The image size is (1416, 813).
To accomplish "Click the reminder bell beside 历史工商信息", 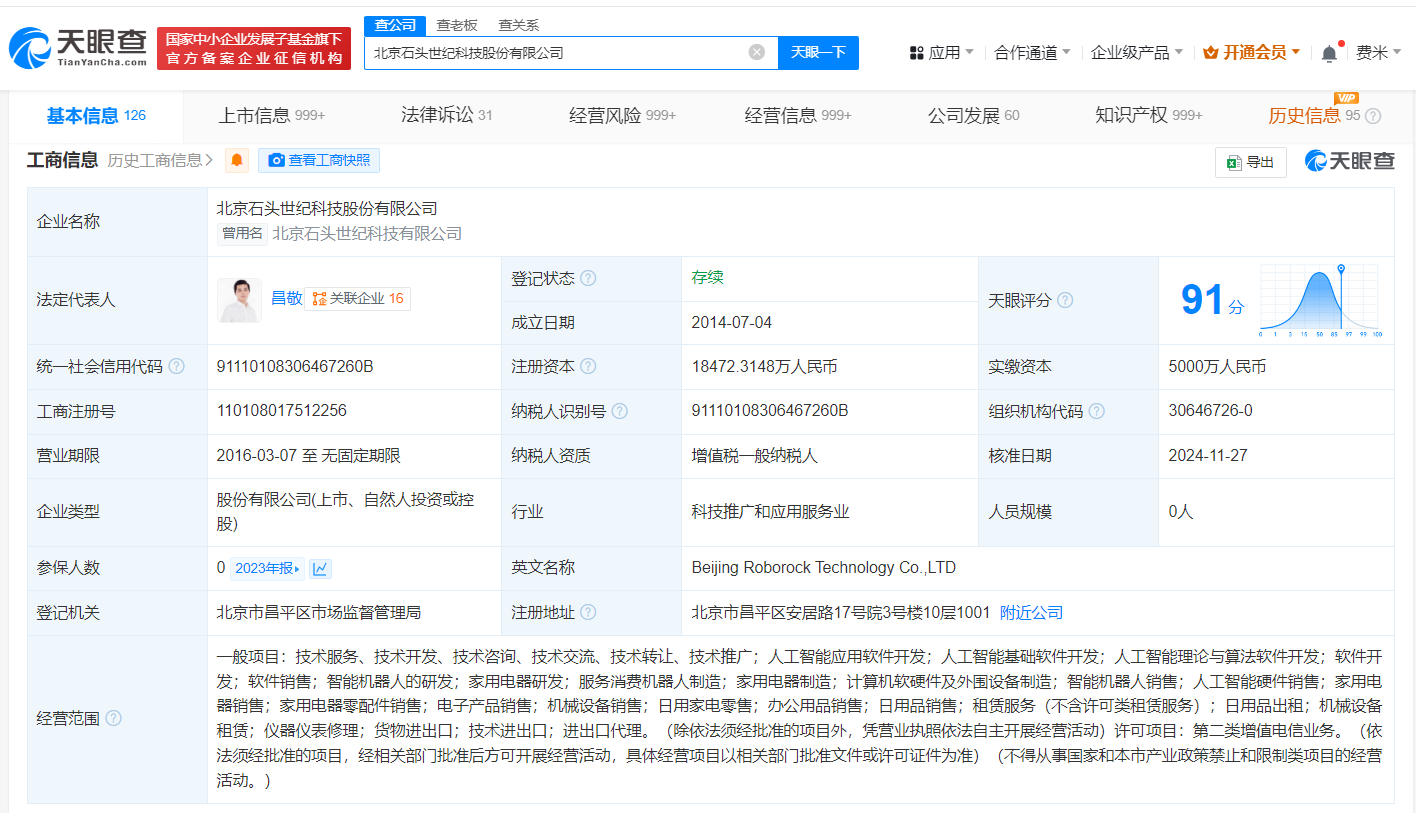I will (236, 160).
